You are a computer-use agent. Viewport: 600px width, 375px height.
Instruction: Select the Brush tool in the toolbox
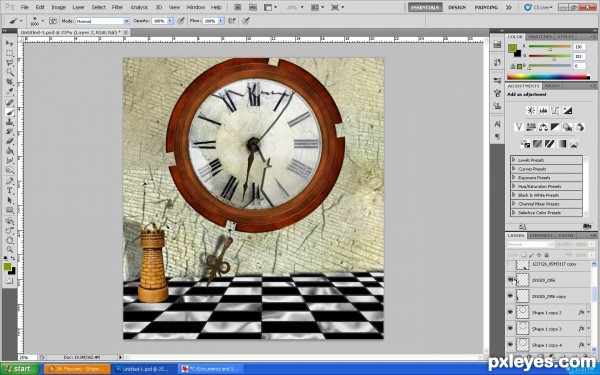coord(9,112)
